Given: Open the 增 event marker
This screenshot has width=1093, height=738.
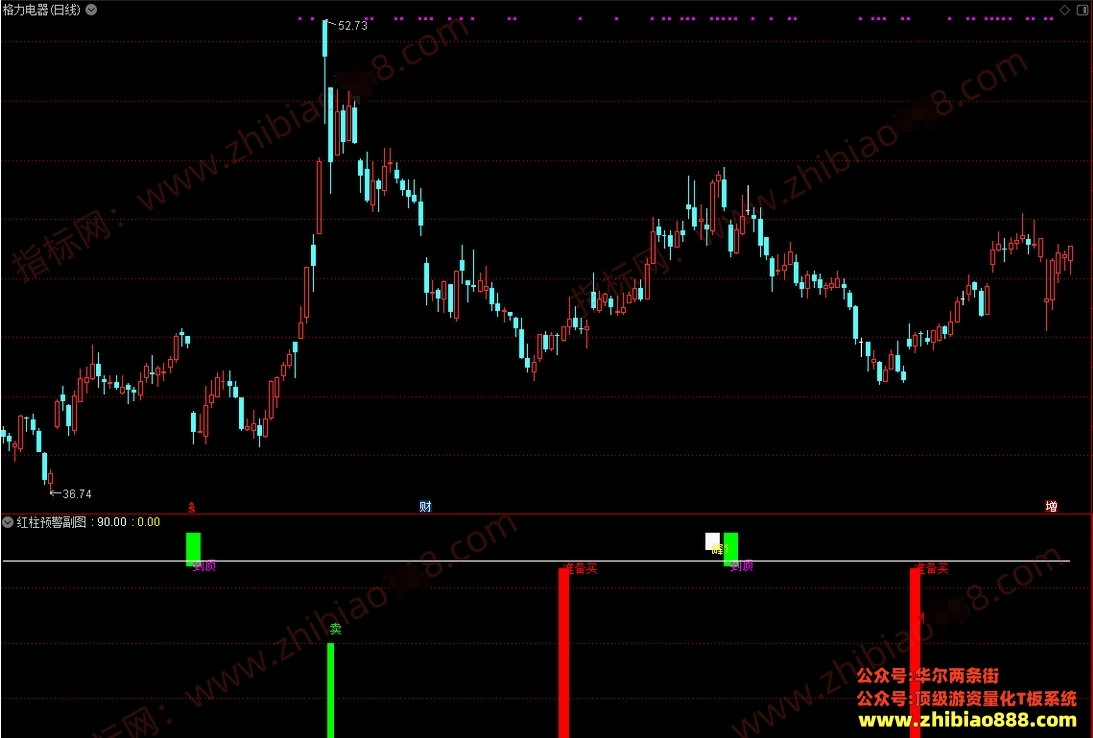Looking at the screenshot, I should coord(1051,507).
